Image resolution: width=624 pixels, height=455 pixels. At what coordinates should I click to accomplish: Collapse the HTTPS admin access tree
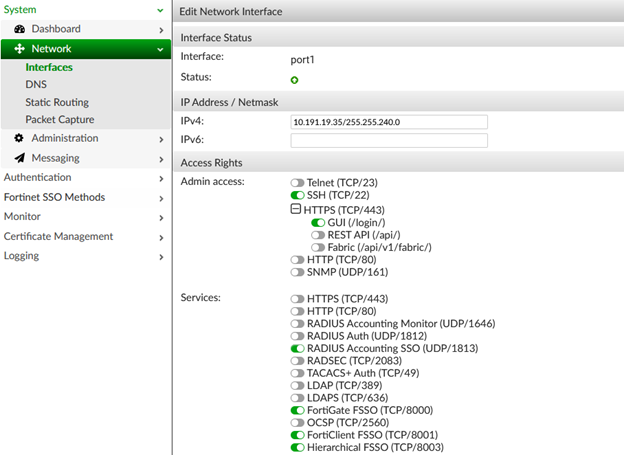click(295, 210)
